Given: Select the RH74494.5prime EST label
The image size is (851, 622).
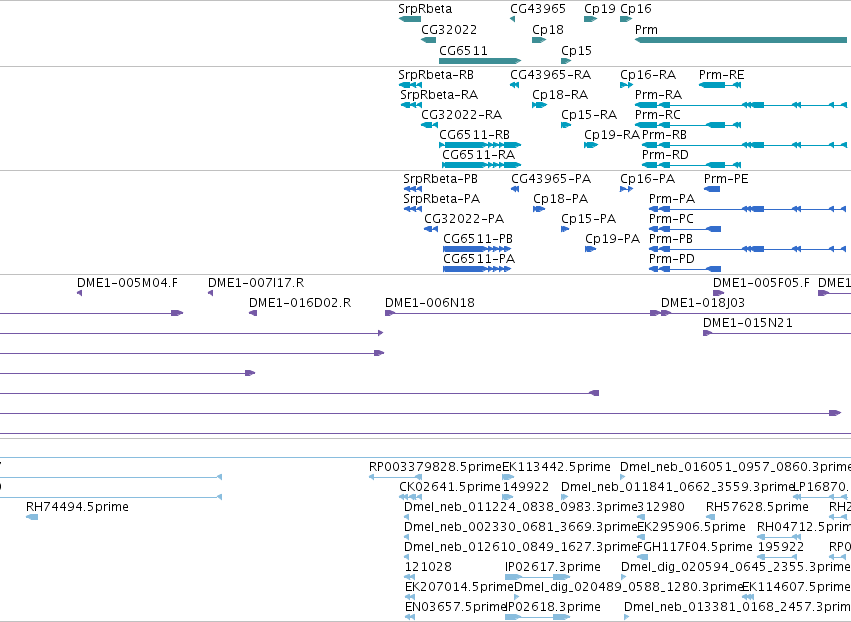Looking at the screenshot, I should coord(77,507).
